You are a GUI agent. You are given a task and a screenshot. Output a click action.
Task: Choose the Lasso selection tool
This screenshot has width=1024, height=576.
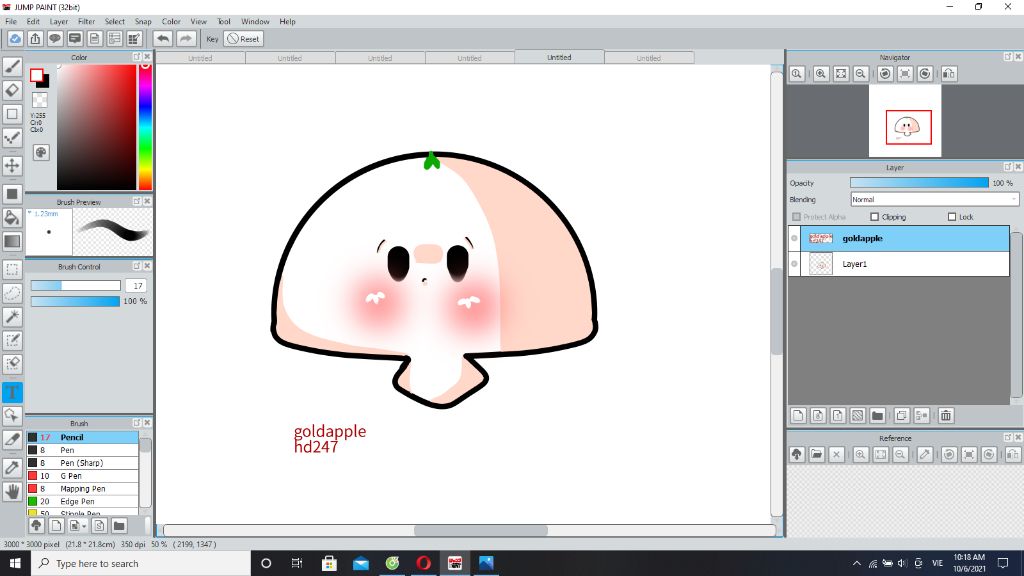(12, 293)
